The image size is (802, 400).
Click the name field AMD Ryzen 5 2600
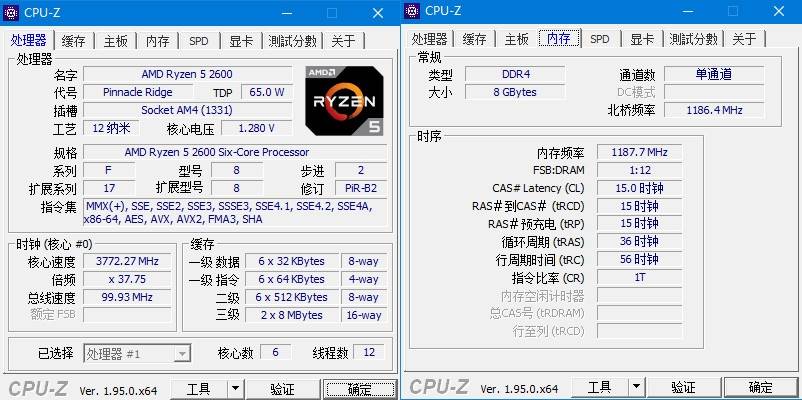[x=188, y=74]
